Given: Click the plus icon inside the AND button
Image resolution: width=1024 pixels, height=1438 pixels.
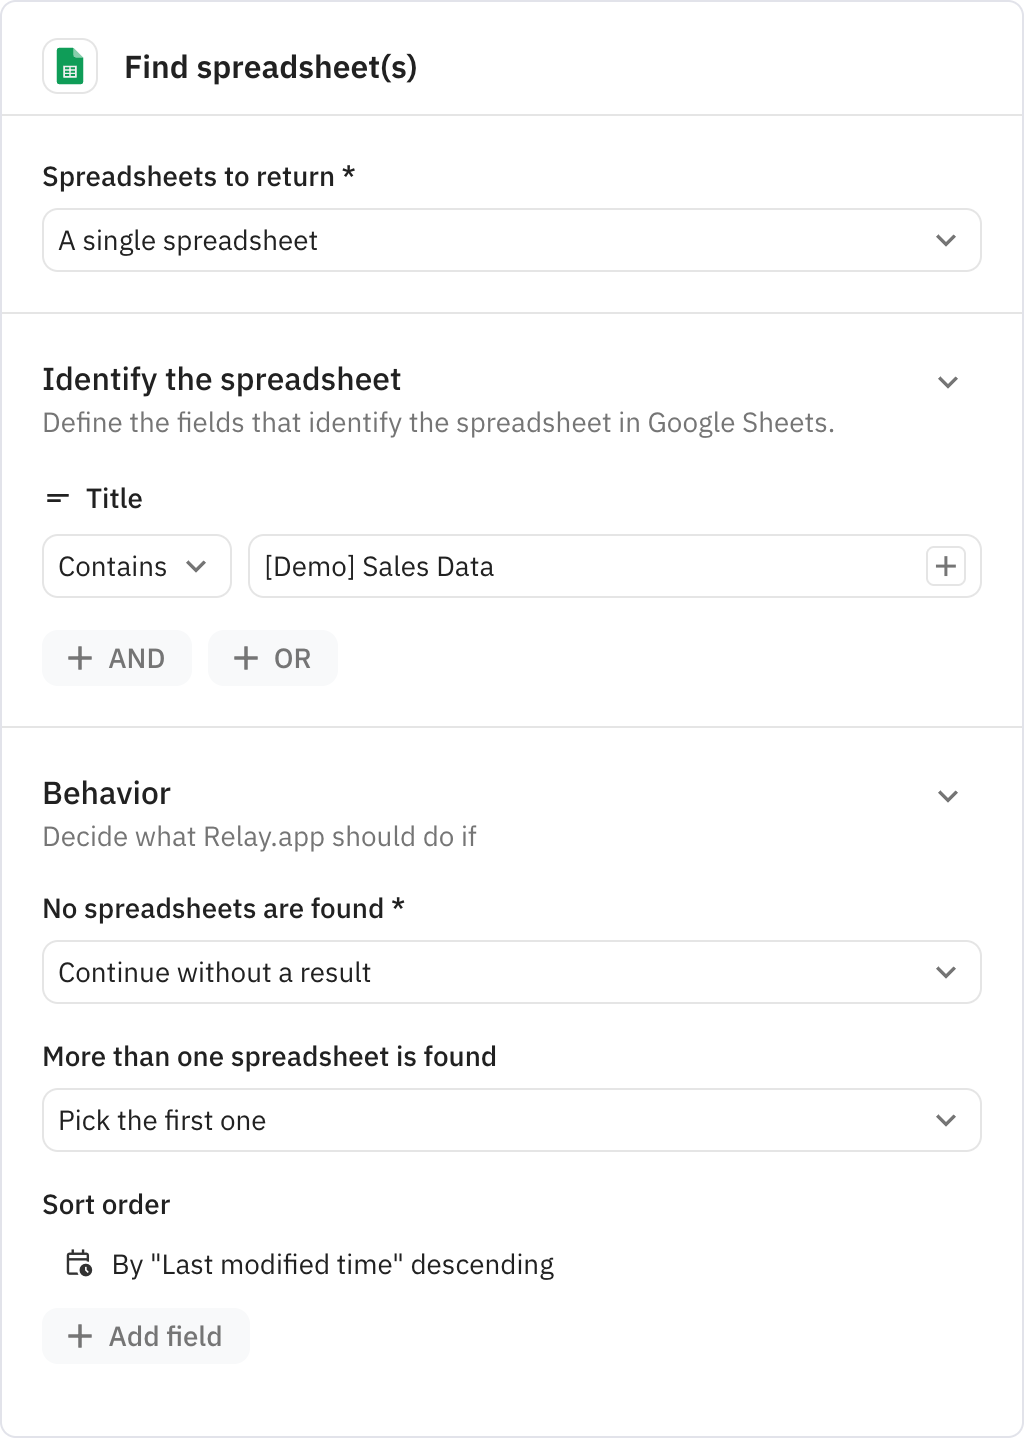Looking at the screenshot, I should (81, 658).
